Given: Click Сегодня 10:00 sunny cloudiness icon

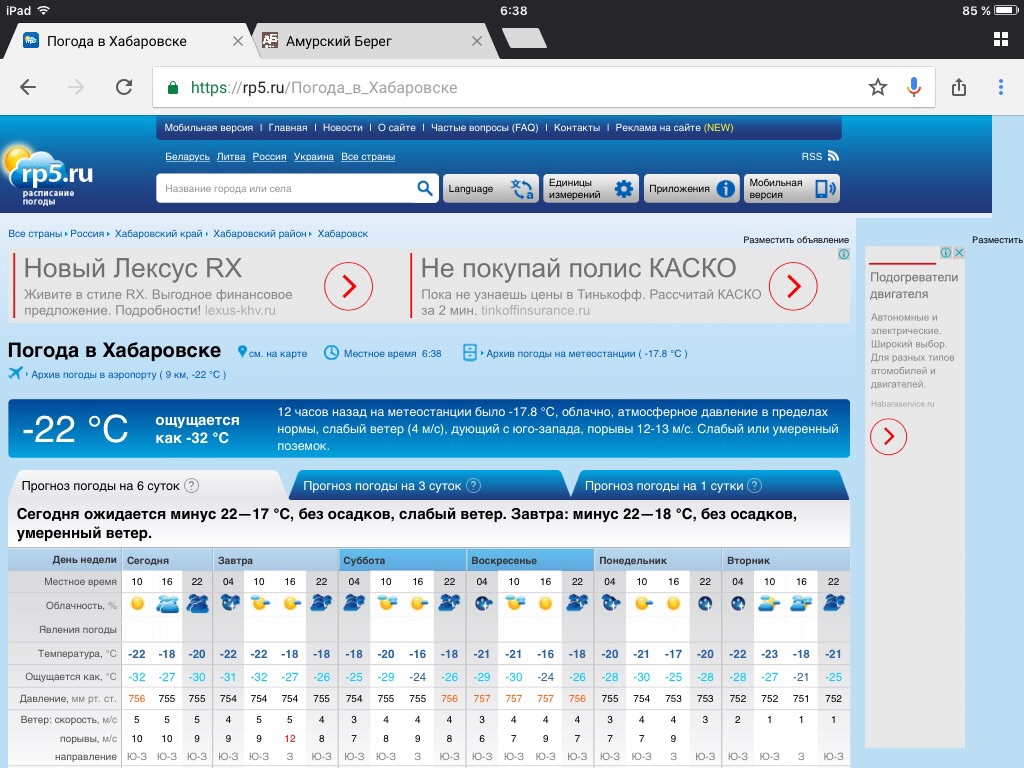Looking at the screenshot, I should tap(137, 603).
